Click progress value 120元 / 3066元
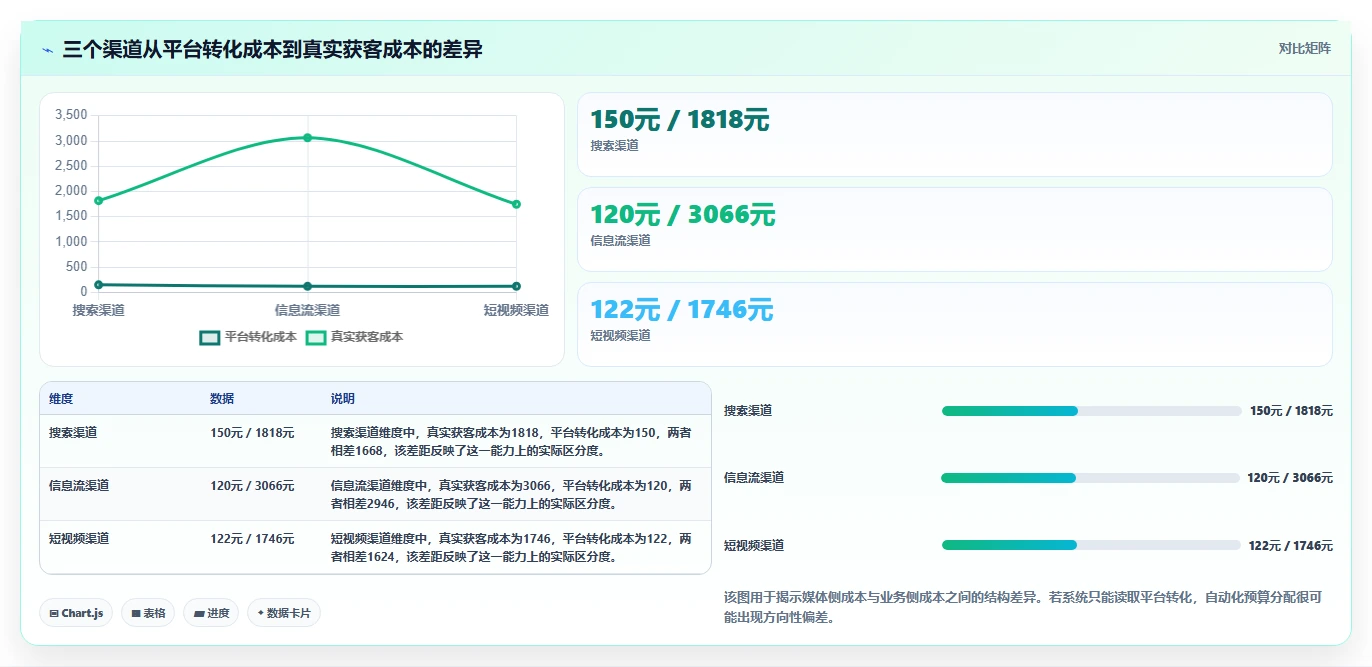The image size is (1372, 667). pyautogui.click(x=1290, y=478)
